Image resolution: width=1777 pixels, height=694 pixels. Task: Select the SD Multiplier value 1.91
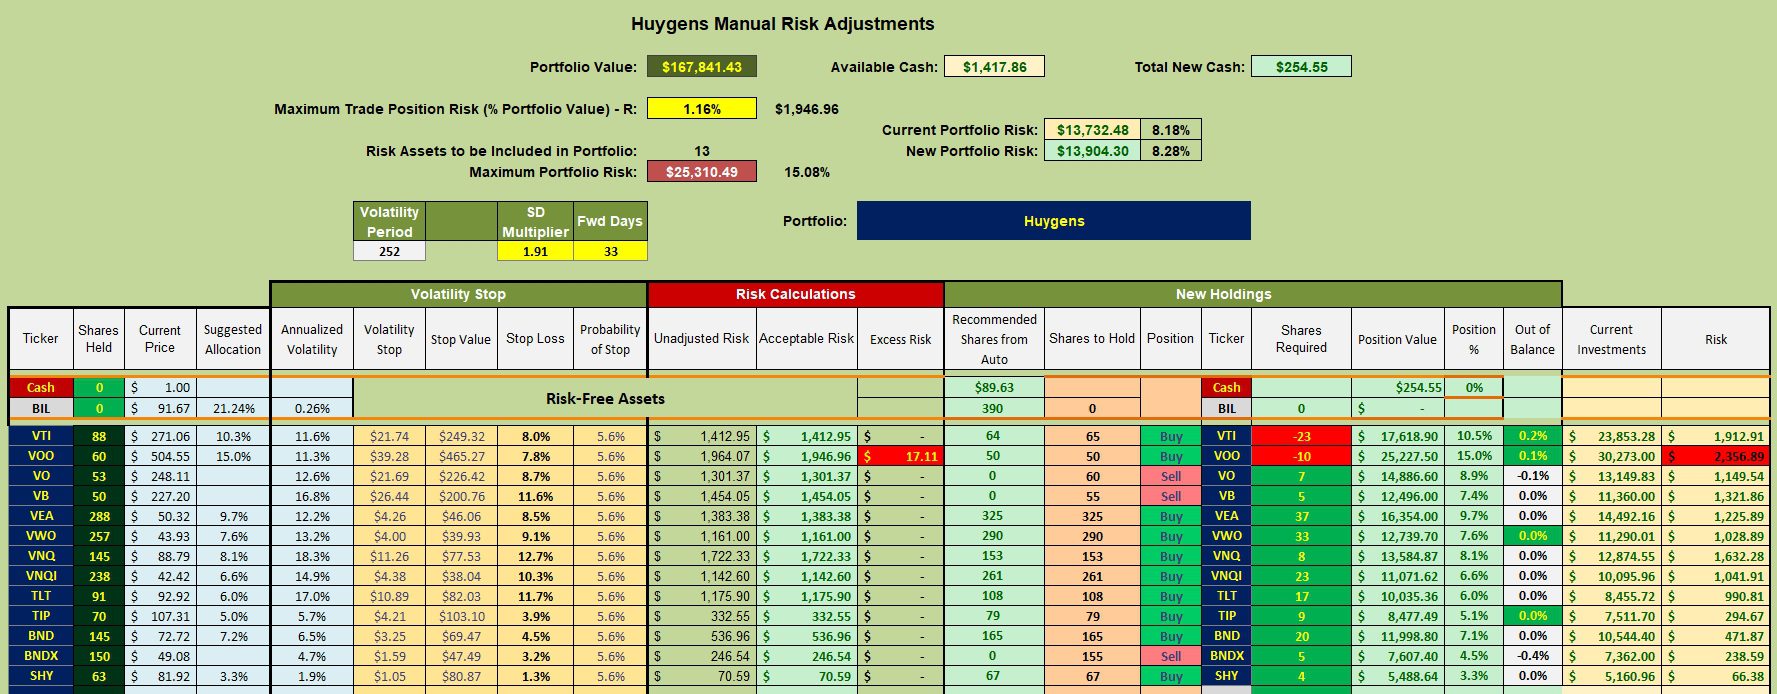click(x=535, y=251)
